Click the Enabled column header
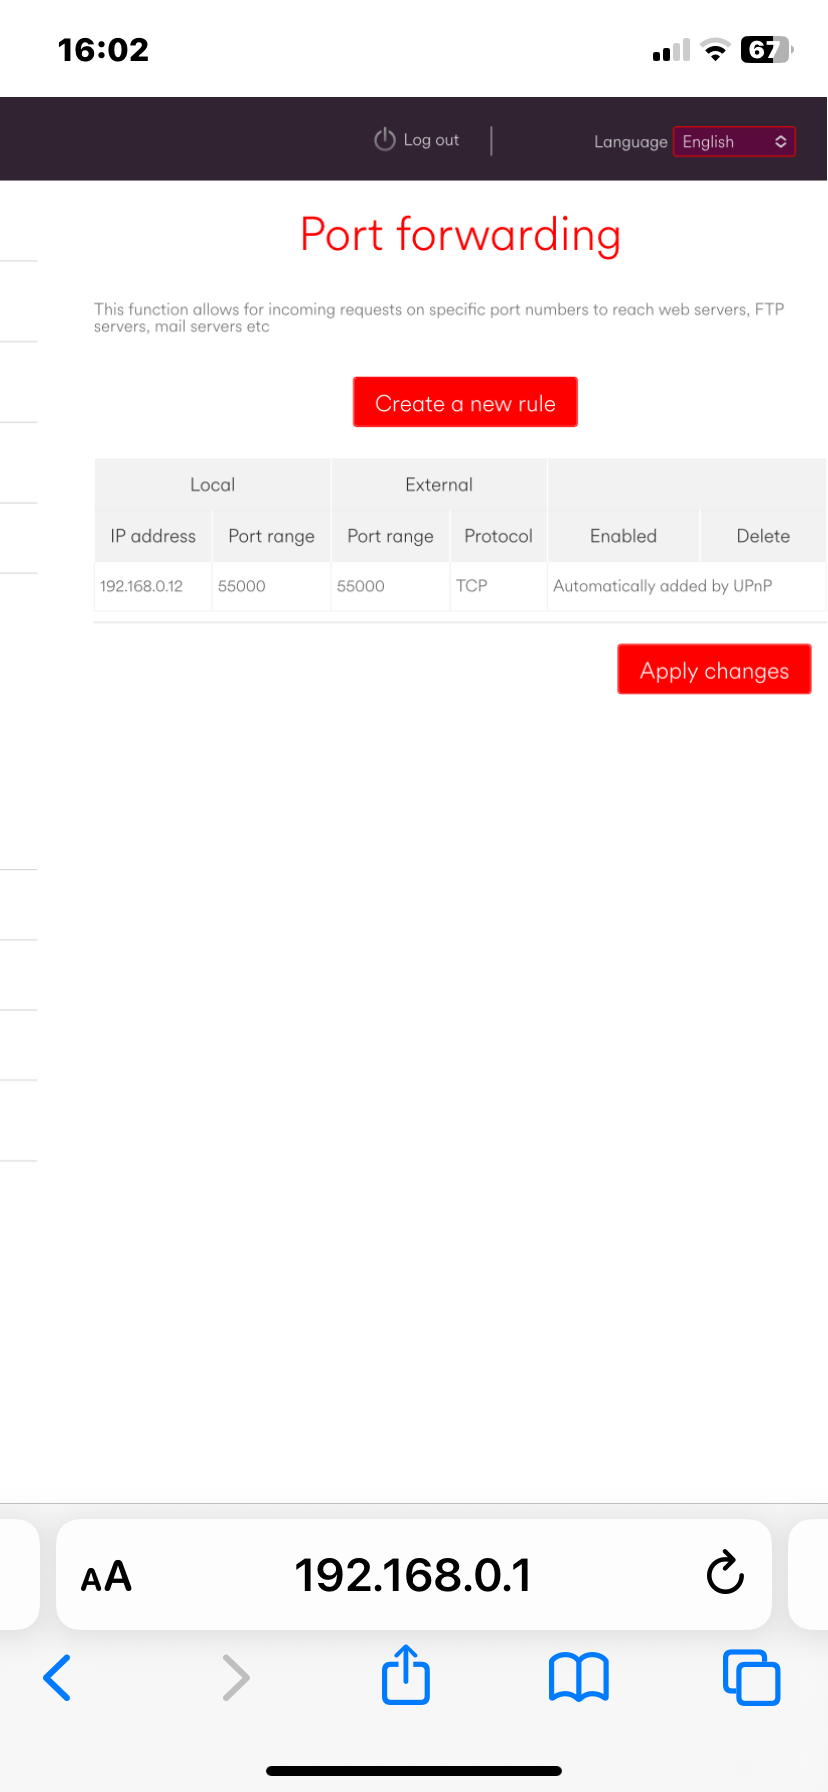Viewport: 828px width, 1792px height. point(623,536)
